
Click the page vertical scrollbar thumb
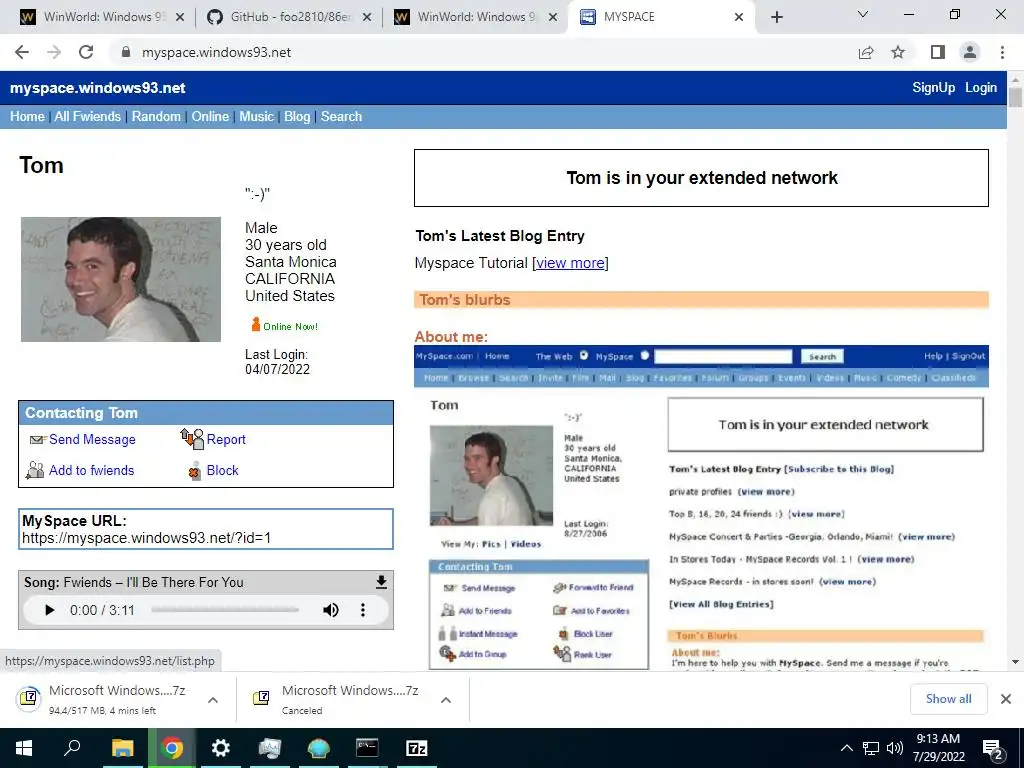point(1015,96)
